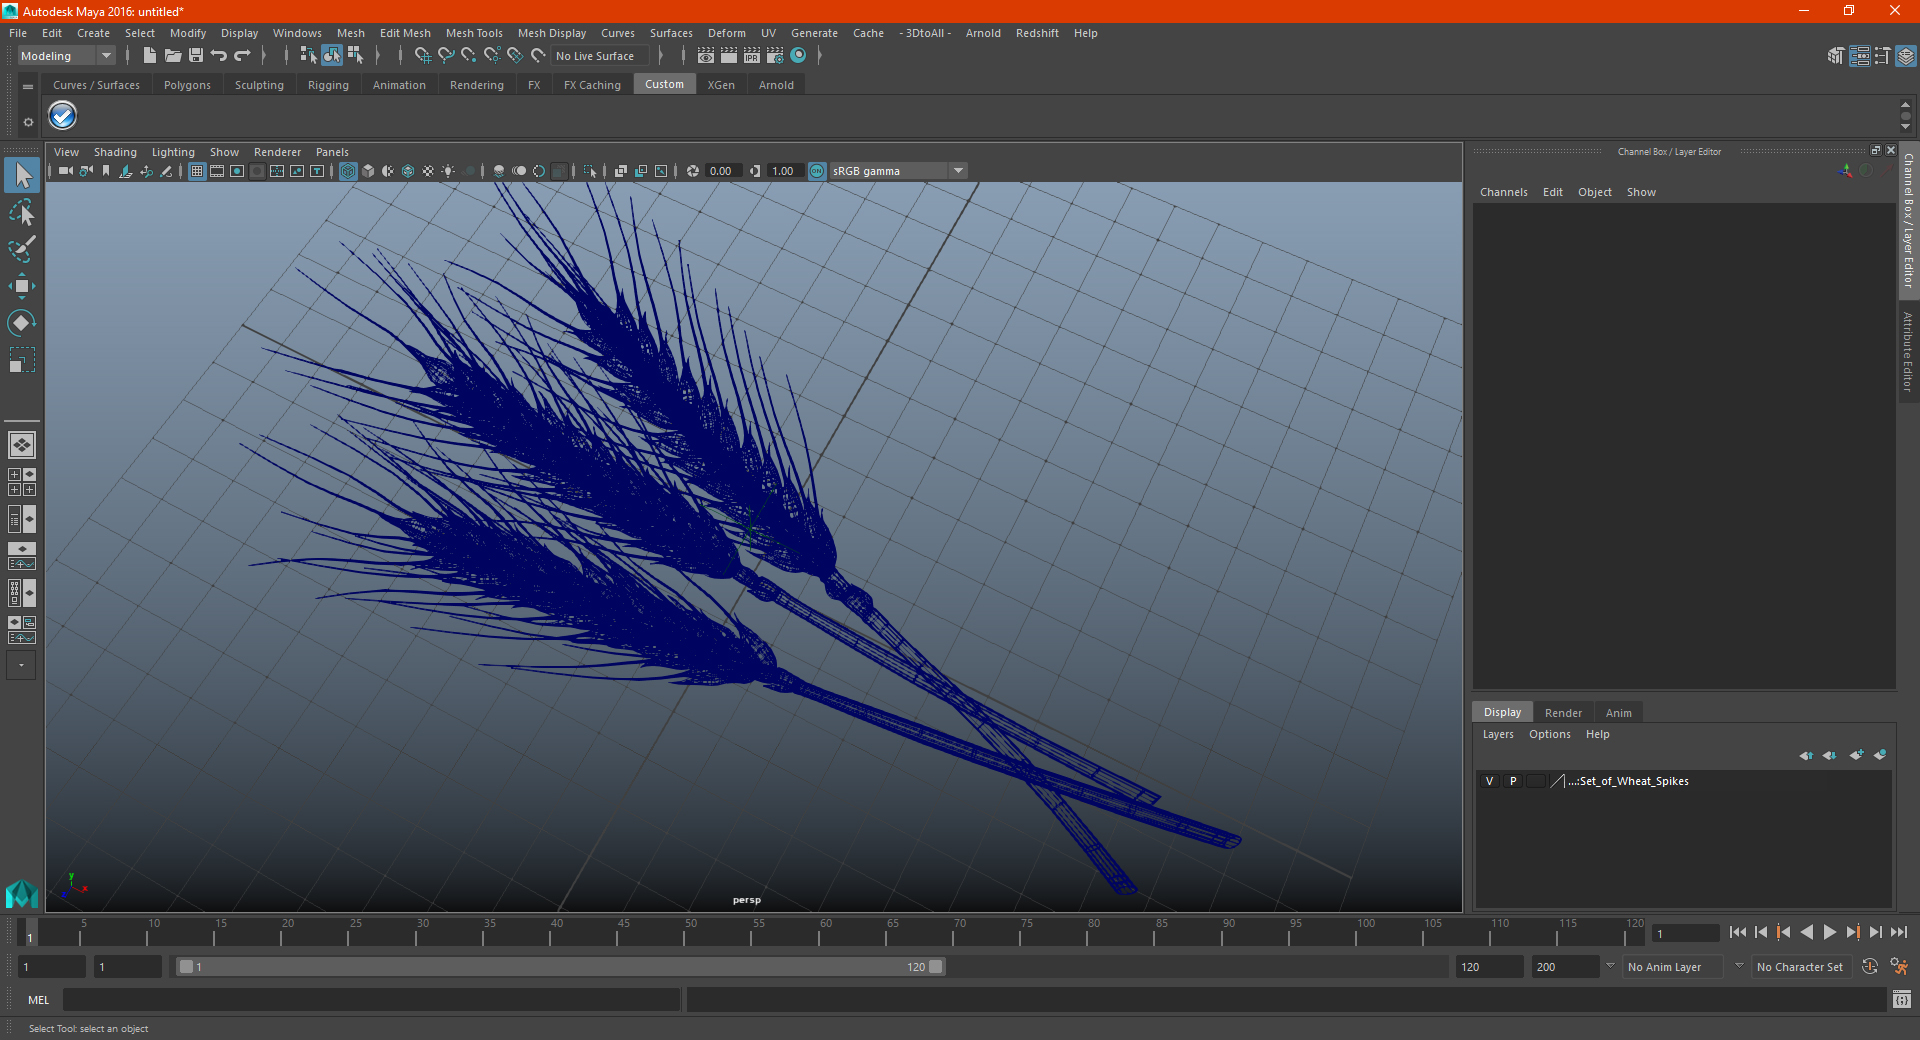Click the blue checkmark shelf button
Image resolution: width=1920 pixels, height=1040 pixels.
[x=63, y=116]
